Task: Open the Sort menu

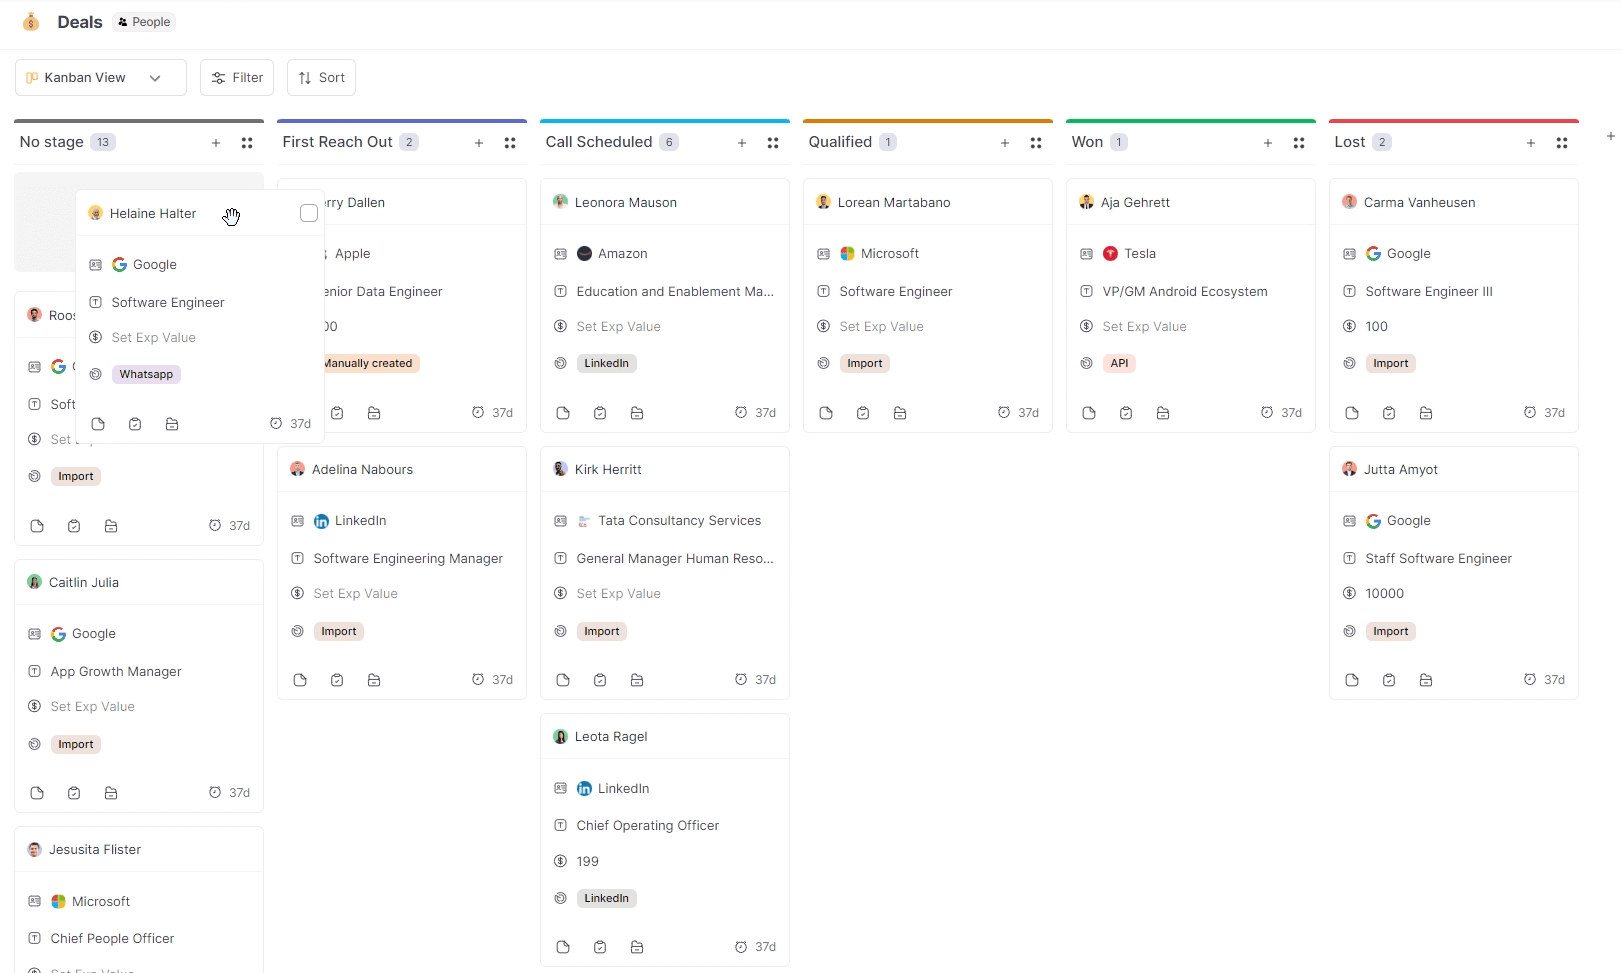Action: tap(320, 77)
